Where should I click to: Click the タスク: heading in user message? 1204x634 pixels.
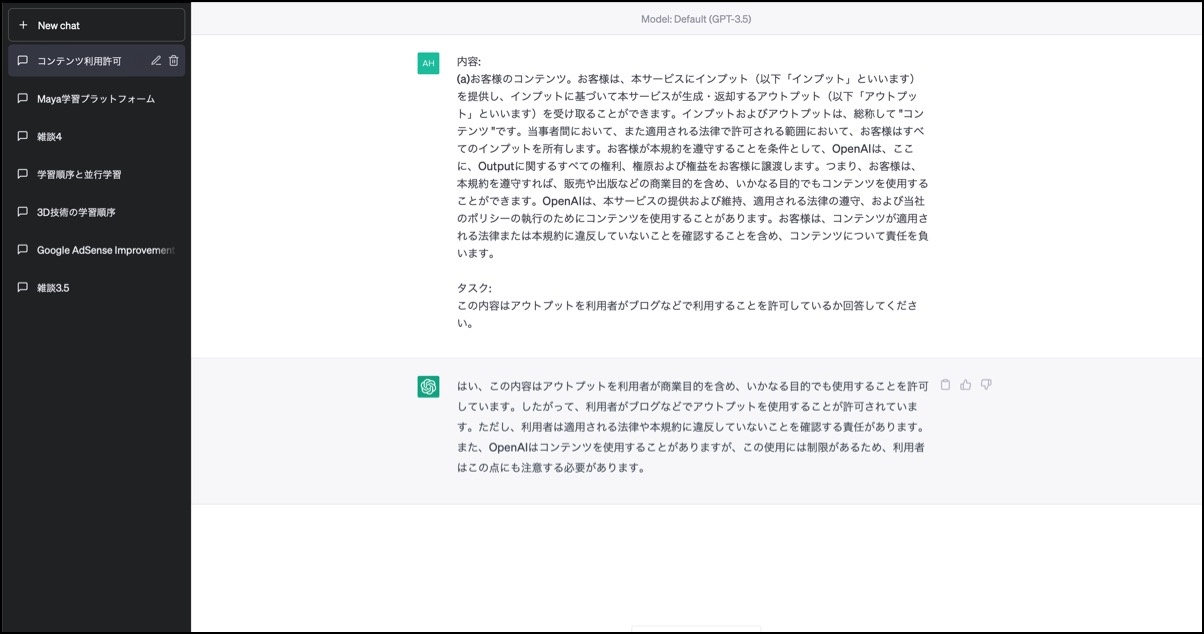pyautogui.click(x=475, y=288)
